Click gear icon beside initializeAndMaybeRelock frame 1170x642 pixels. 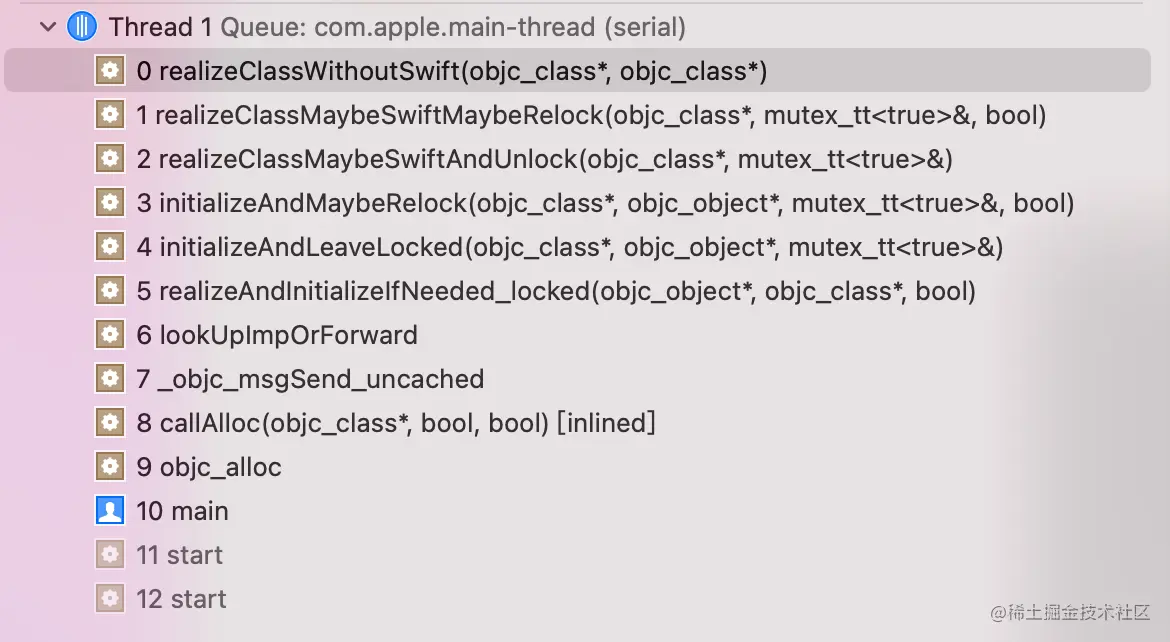point(110,203)
